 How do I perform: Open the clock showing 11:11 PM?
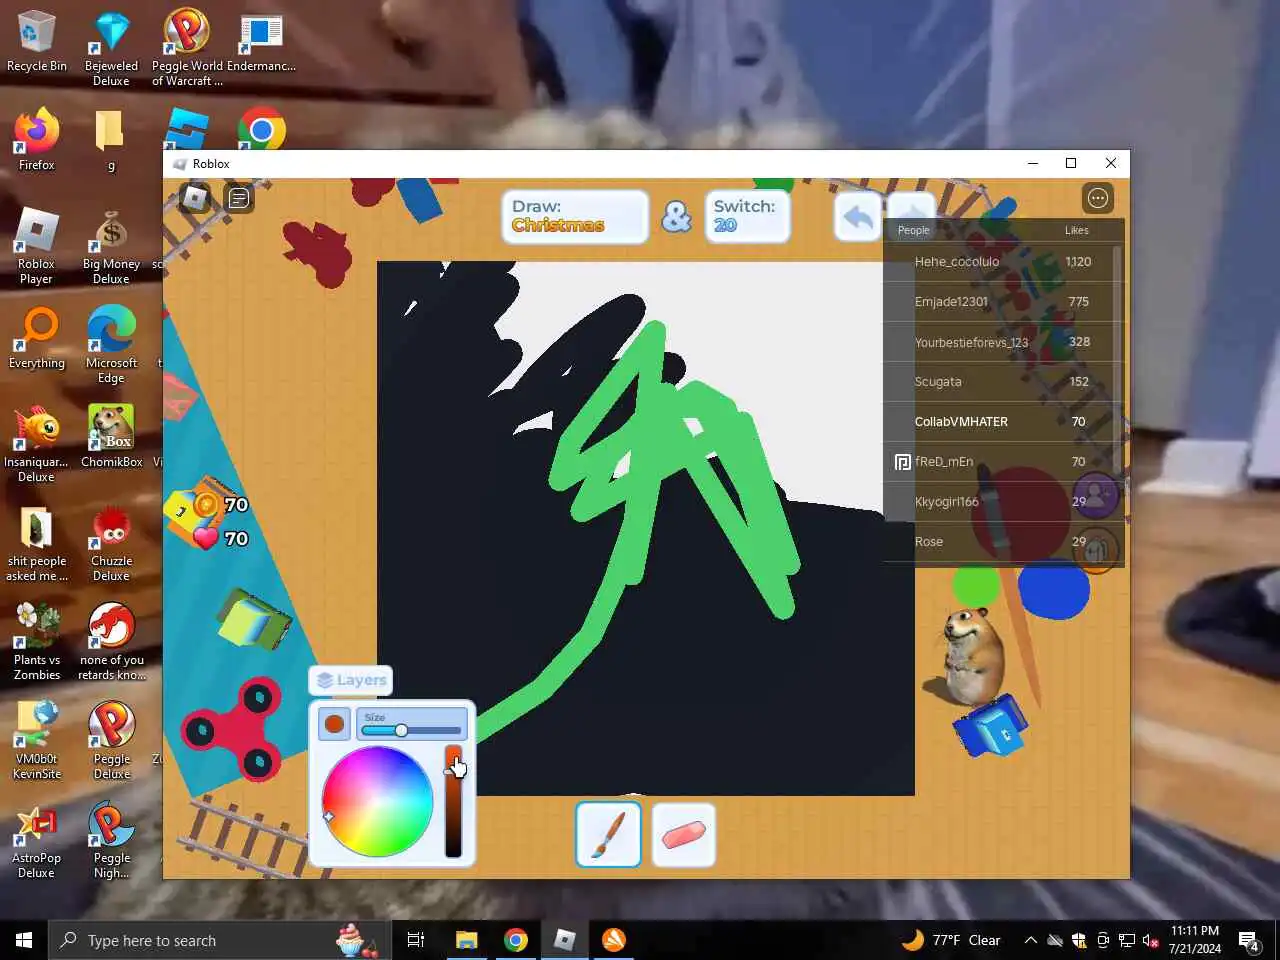[x=1195, y=940]
